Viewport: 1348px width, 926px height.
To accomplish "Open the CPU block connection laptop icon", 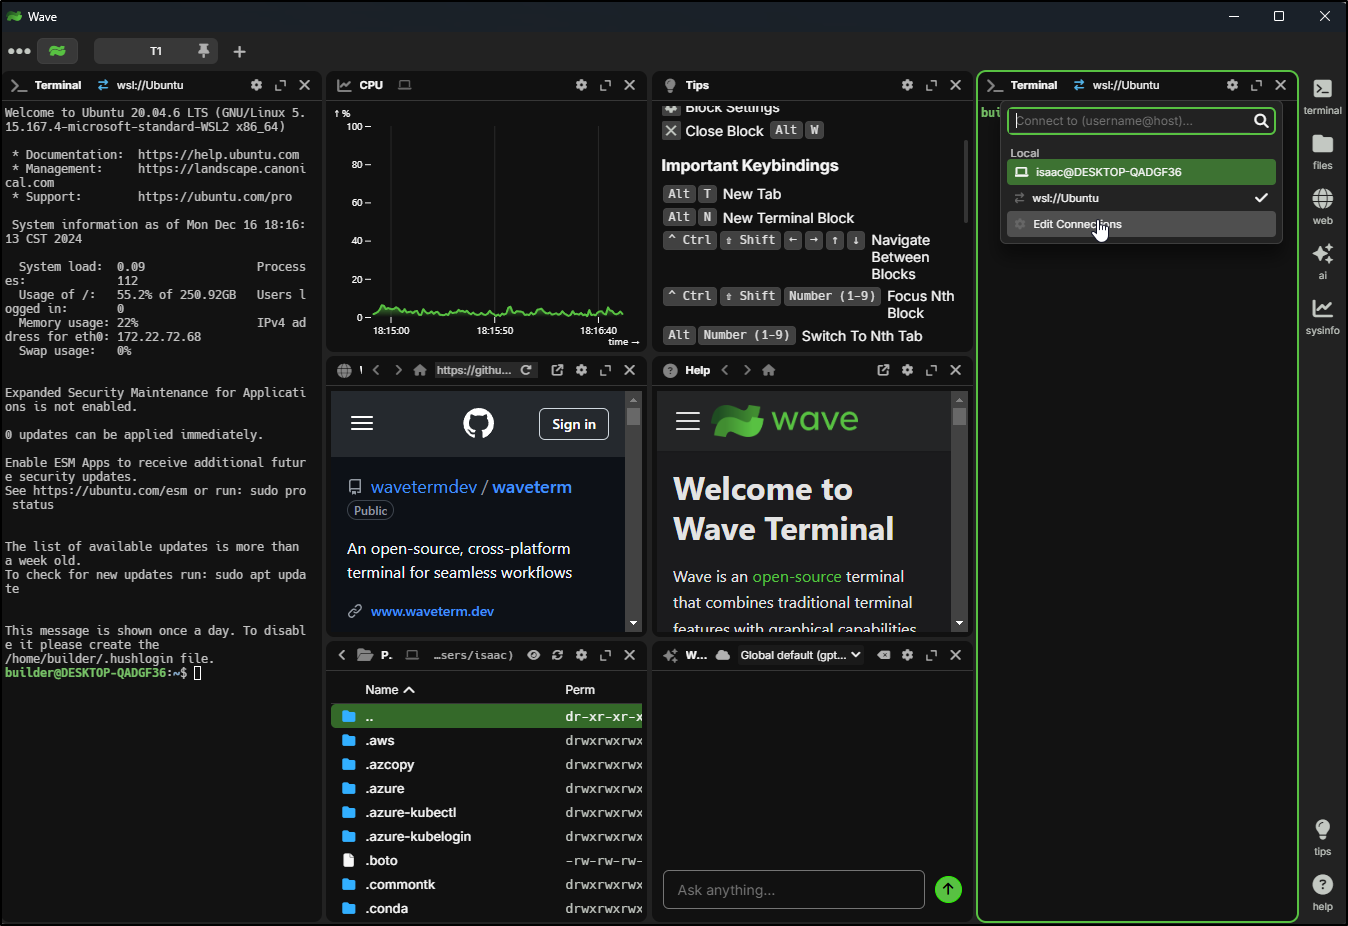I will pos(405,85).
